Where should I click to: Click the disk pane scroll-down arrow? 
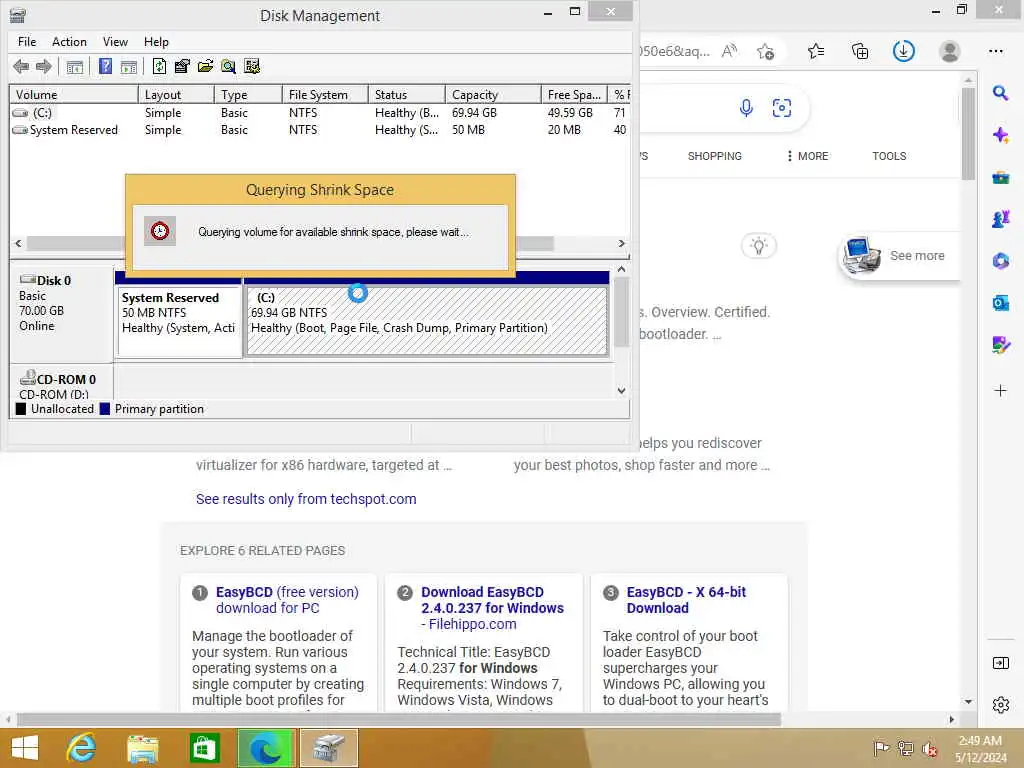(x=622, y=391)
